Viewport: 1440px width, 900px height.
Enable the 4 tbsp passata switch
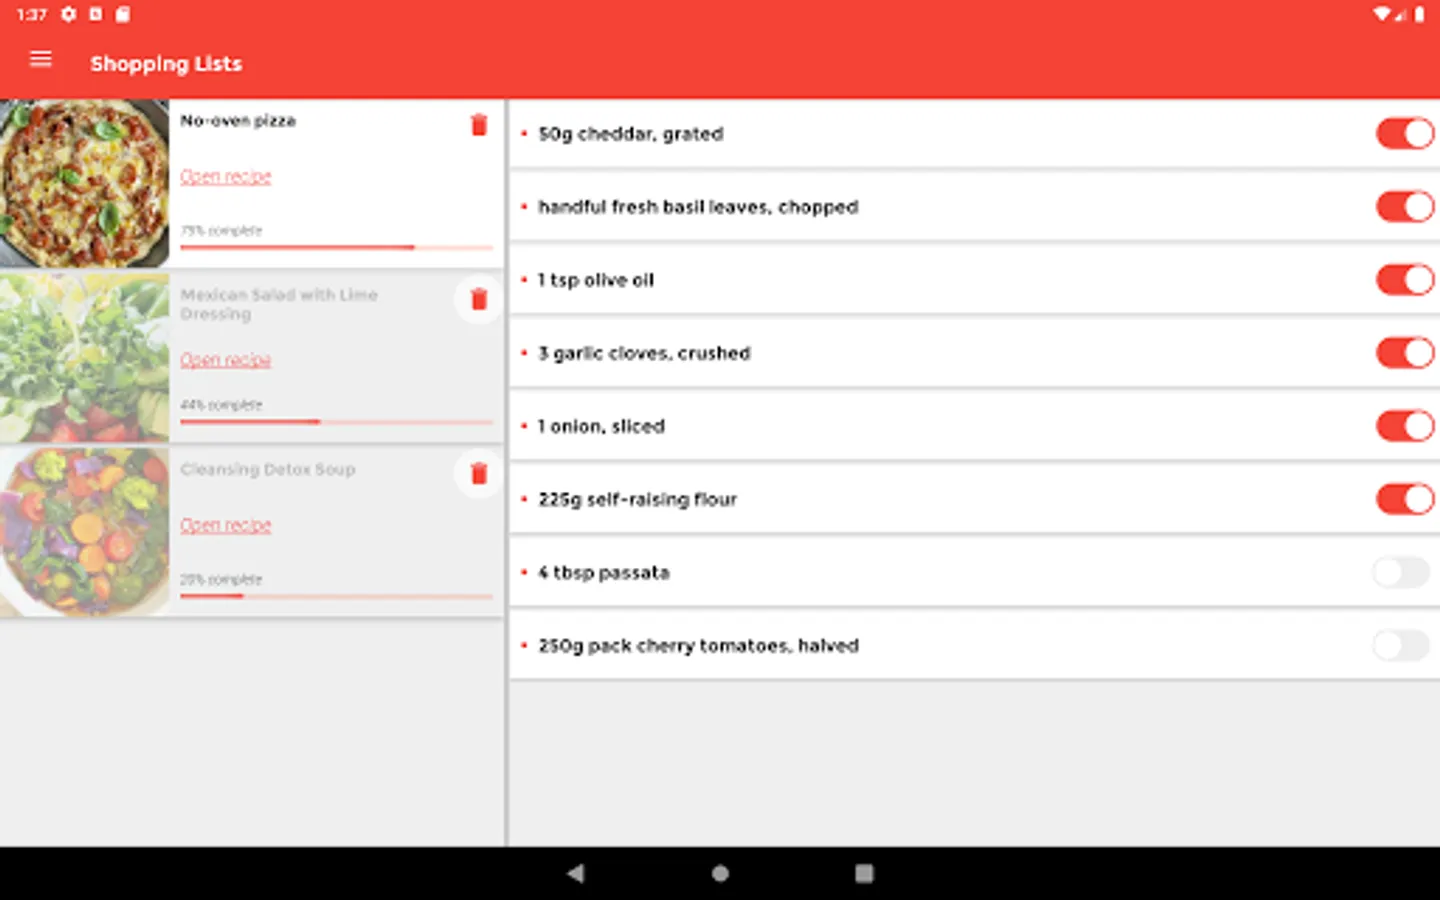coord(1401,572)
